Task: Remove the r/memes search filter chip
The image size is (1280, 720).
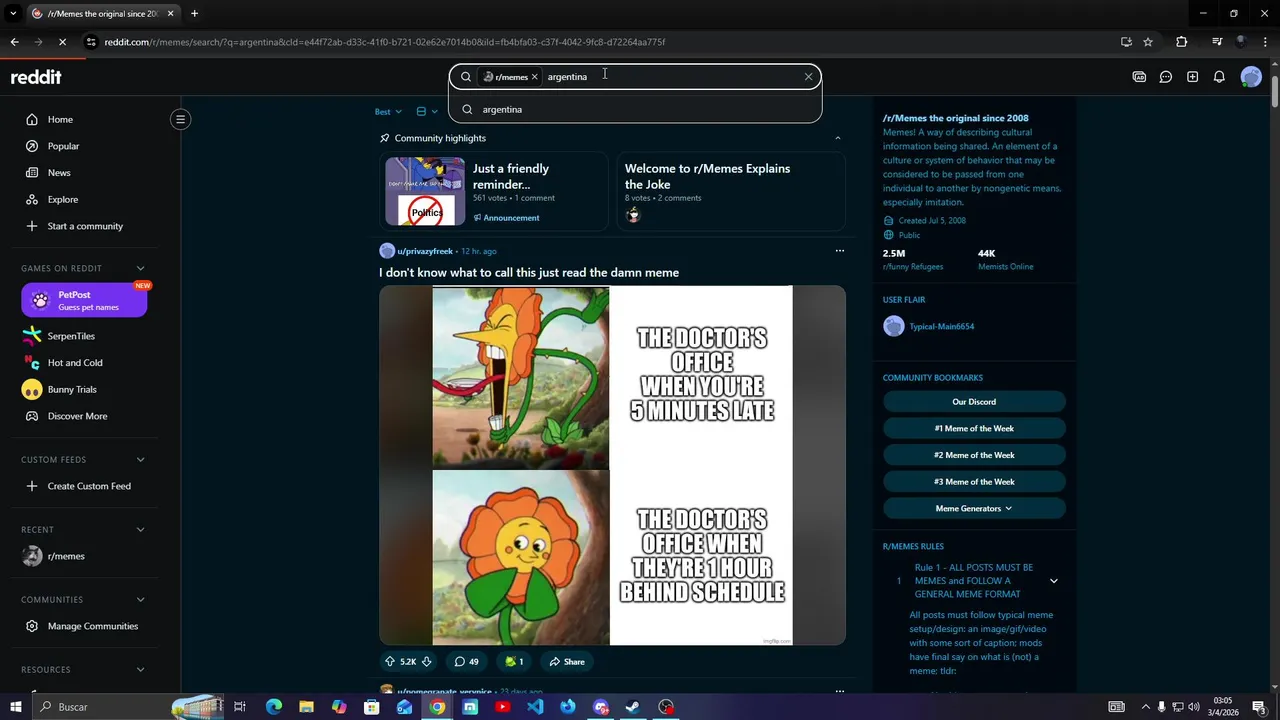Action: click(535, 77)
